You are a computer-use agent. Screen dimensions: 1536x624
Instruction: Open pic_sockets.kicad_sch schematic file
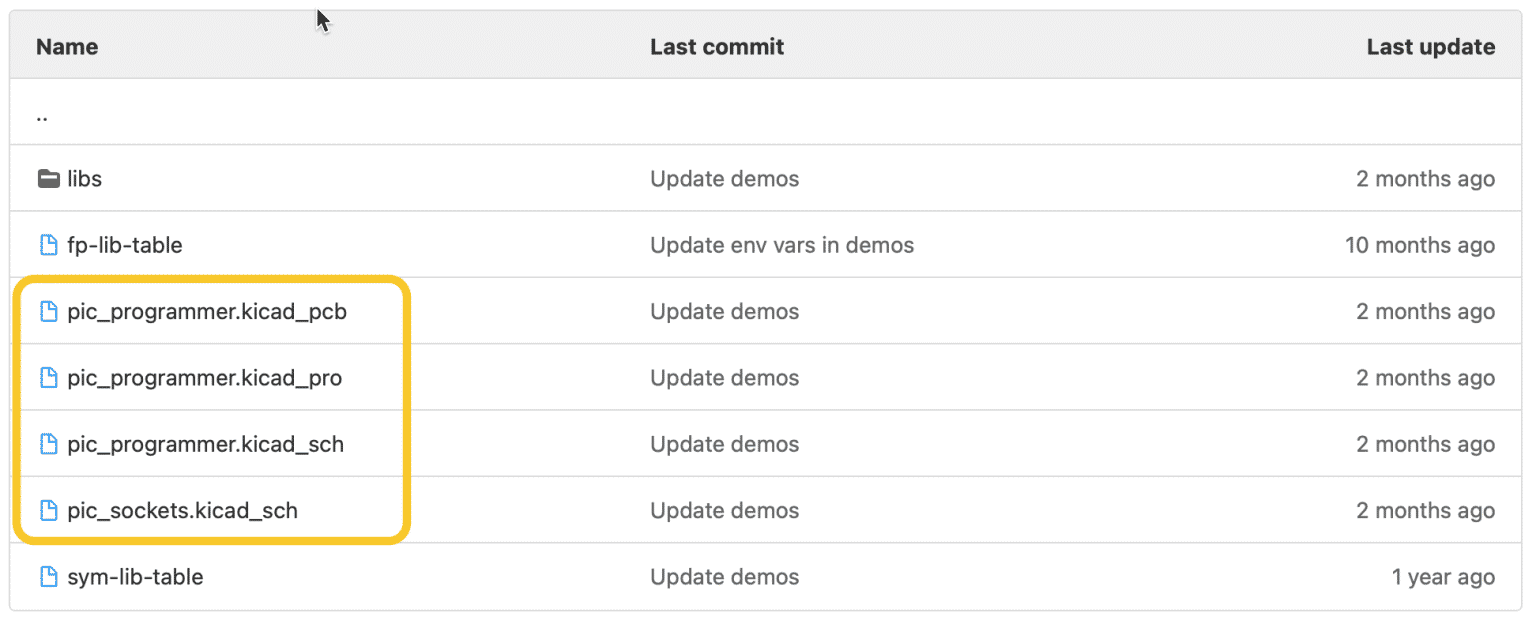click(x=183, y=511)
